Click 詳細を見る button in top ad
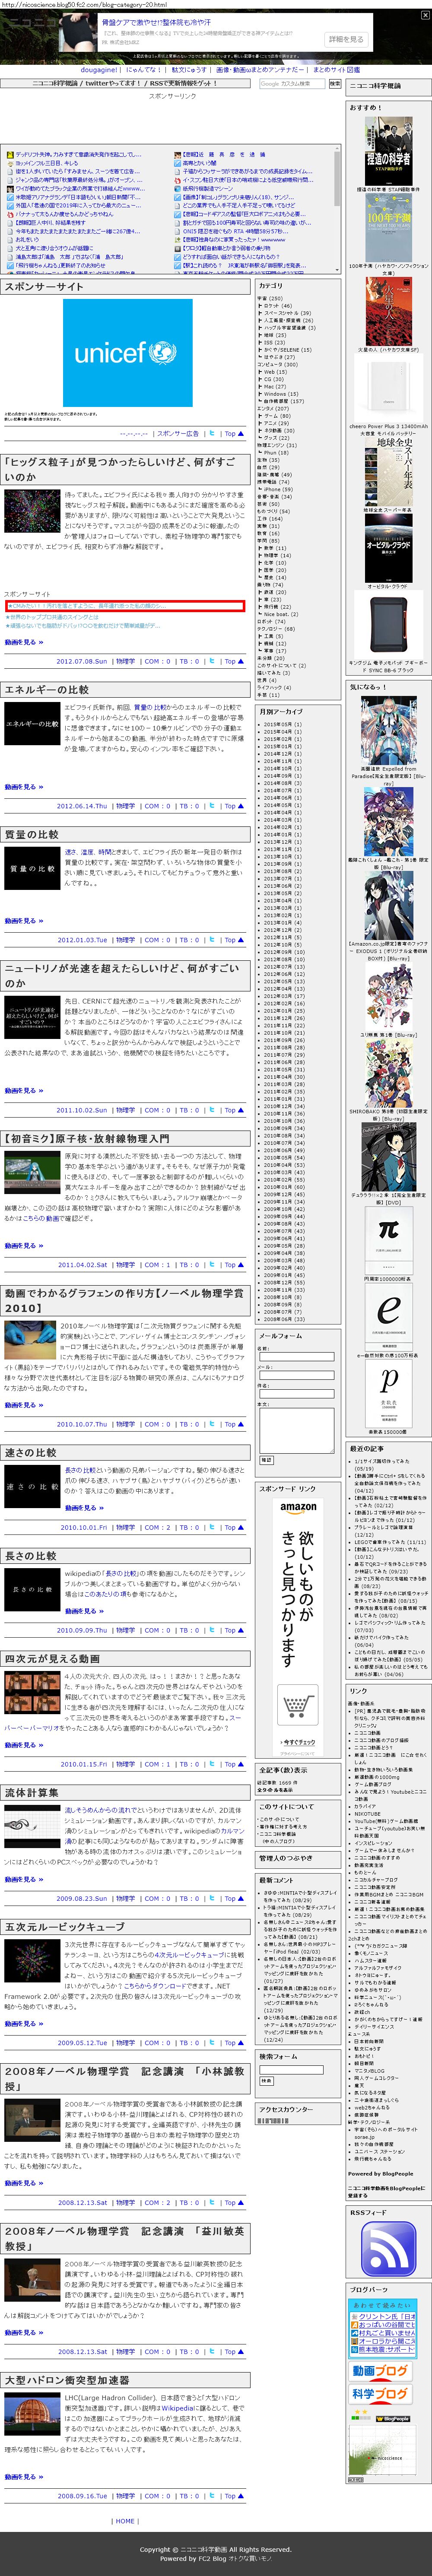The height and width of the screenshot is (2576, 432). pyautogui.click(x=346, y=38)
